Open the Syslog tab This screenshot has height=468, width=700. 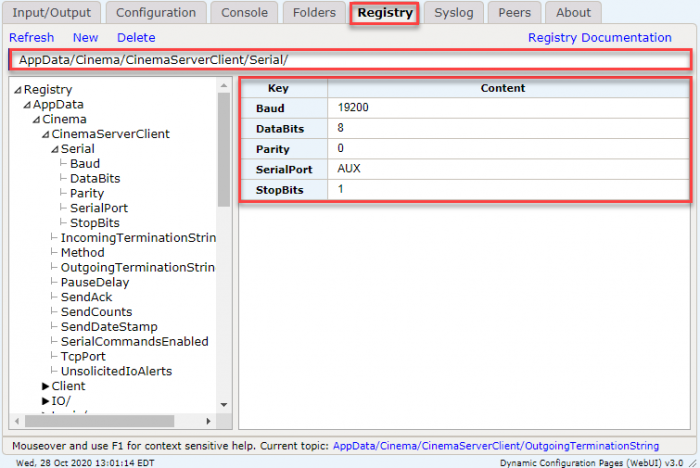coord(454,13)
